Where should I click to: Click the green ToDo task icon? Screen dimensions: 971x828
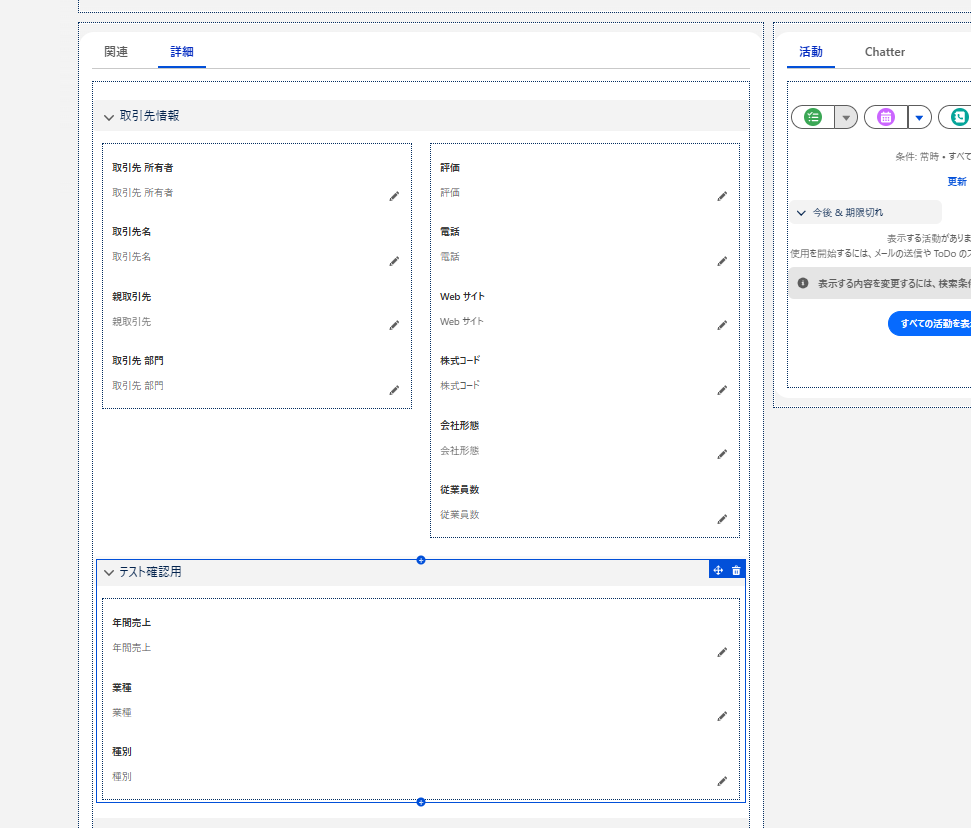tap(813, 117)
